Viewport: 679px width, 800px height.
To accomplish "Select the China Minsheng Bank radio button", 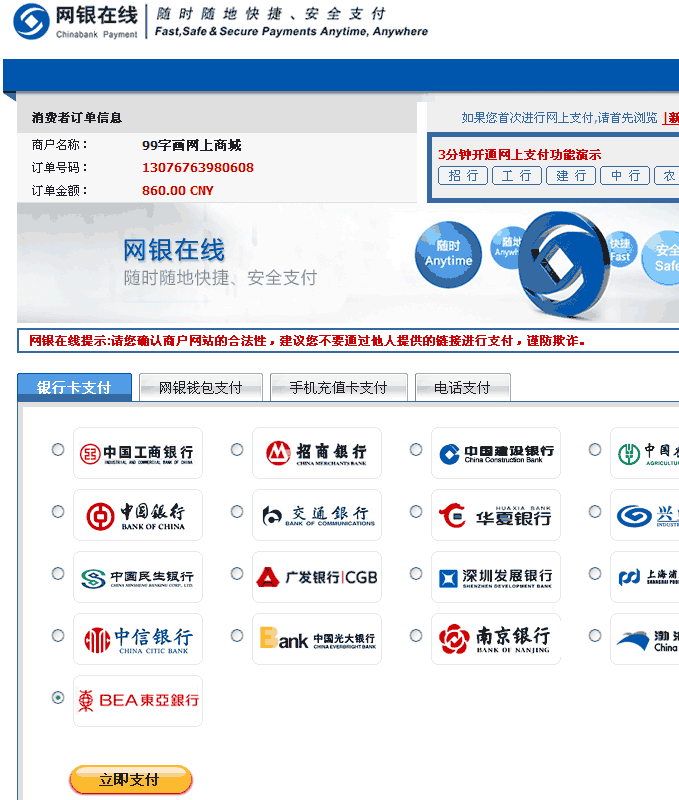I will tap(58, 574).
